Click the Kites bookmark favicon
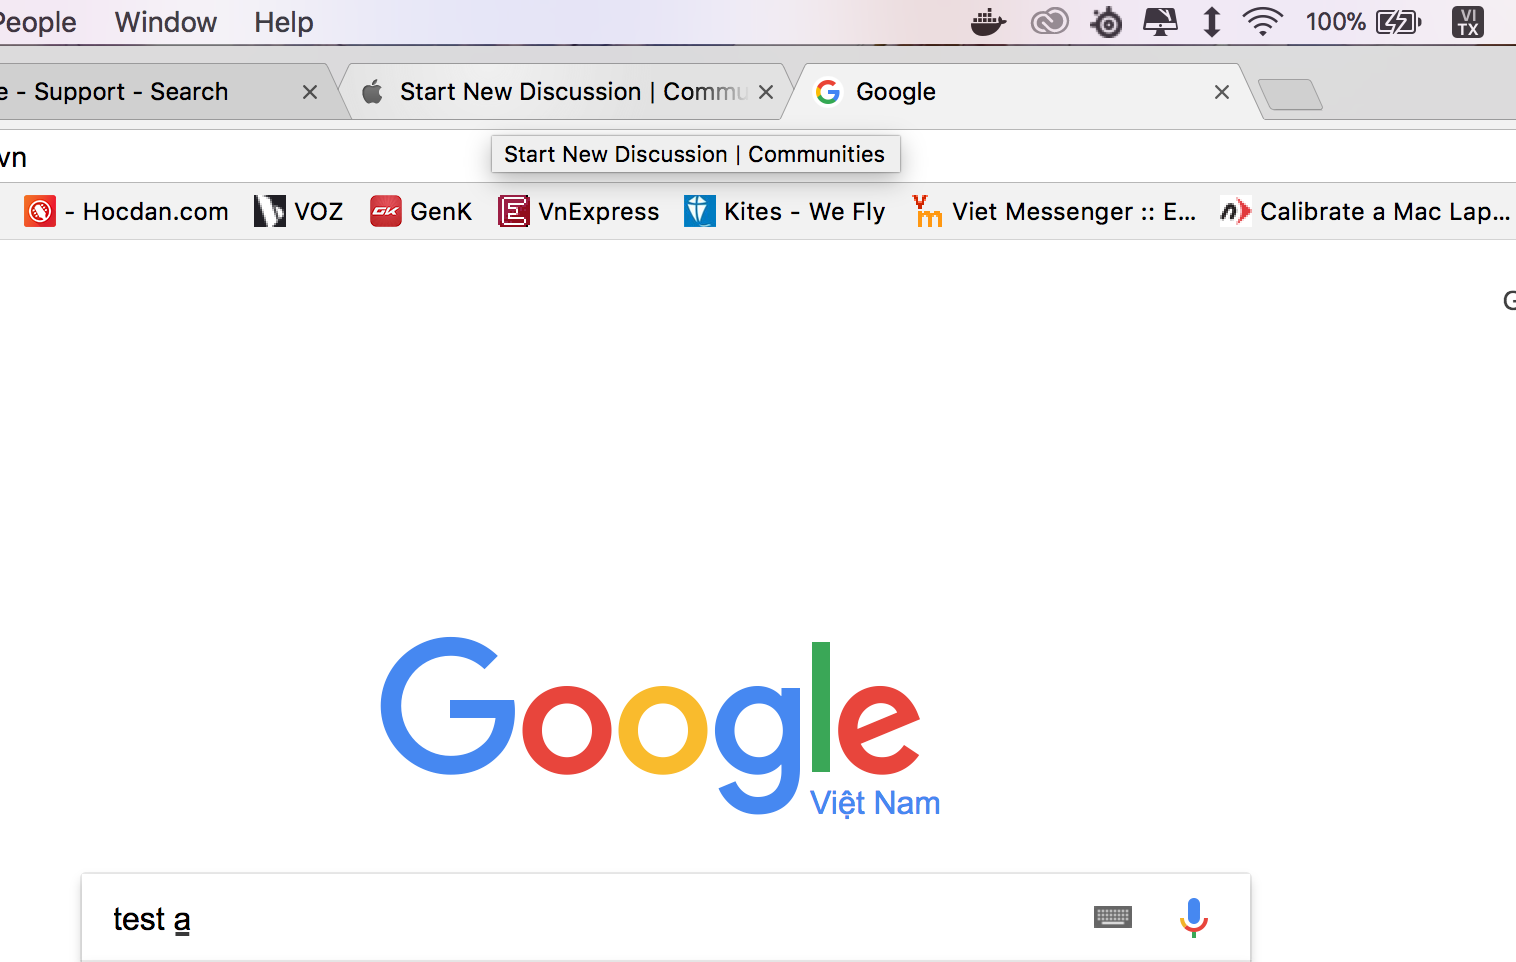This screenshot has height=962, width=1516. 700,211
